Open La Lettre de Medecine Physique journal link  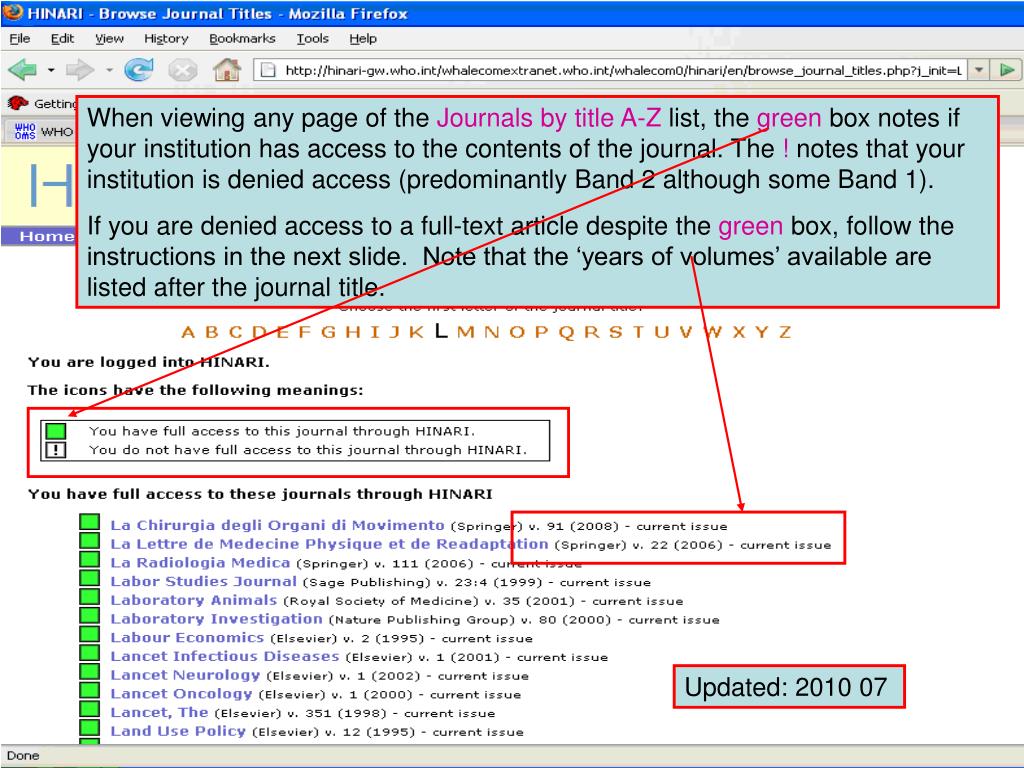(329, 544)
